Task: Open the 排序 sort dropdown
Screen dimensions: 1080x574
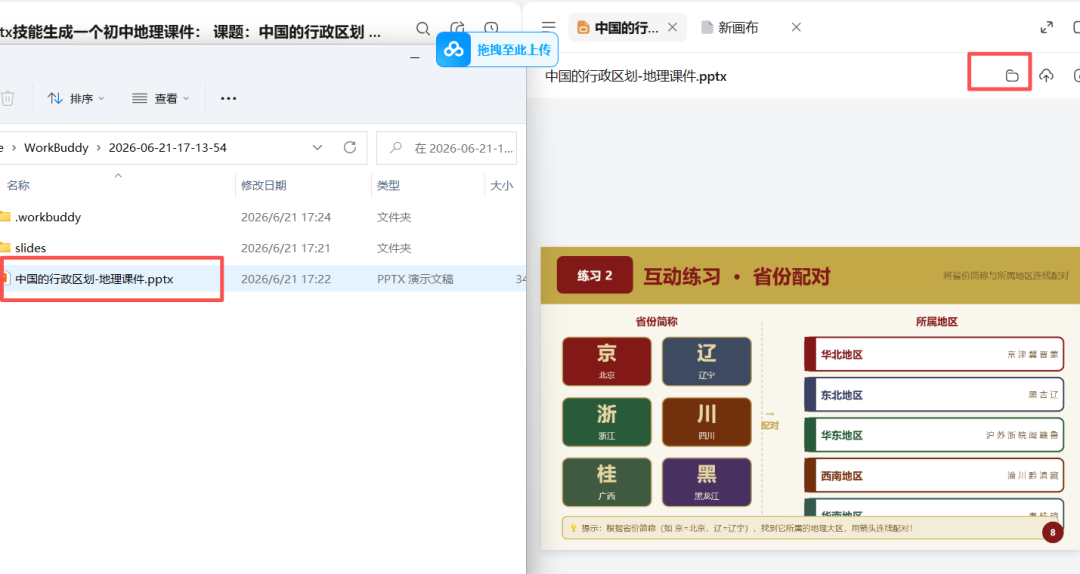Action: 76,99
